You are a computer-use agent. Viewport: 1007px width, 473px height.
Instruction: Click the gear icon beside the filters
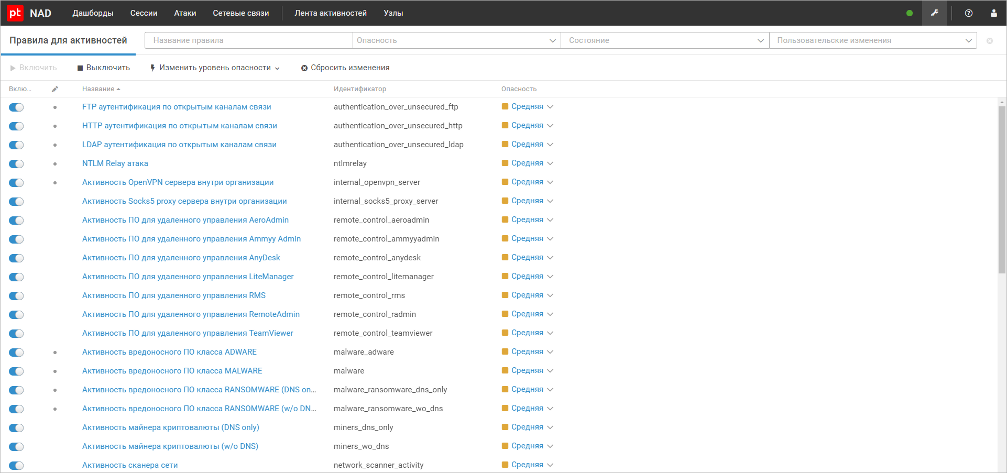coord(990,41)
